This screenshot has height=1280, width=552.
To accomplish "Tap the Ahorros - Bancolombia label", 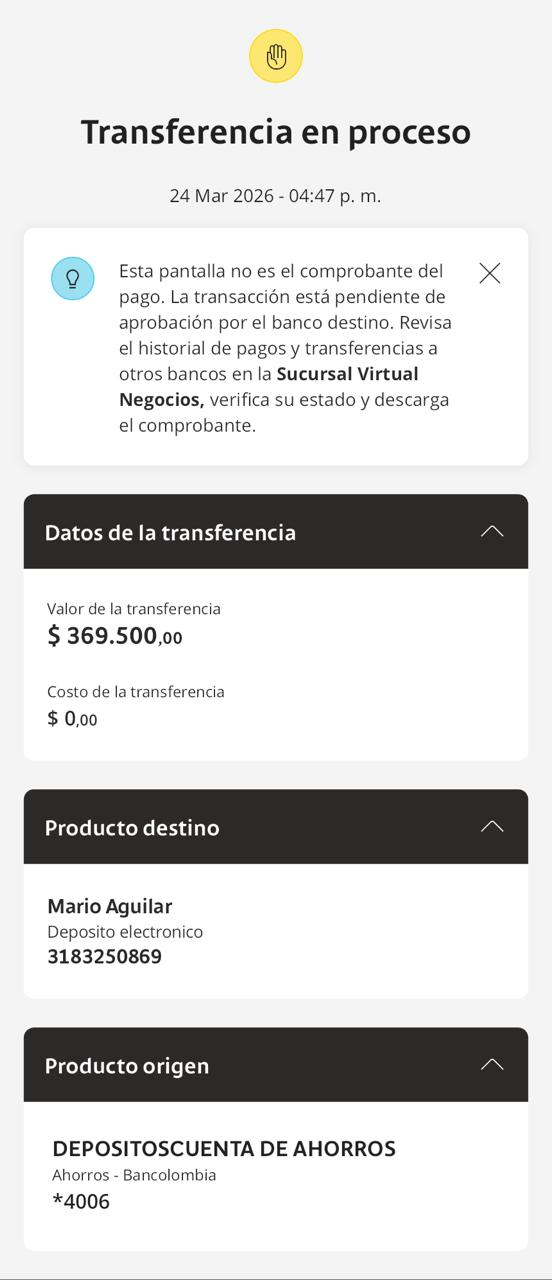I will [x=134, y=1175].
